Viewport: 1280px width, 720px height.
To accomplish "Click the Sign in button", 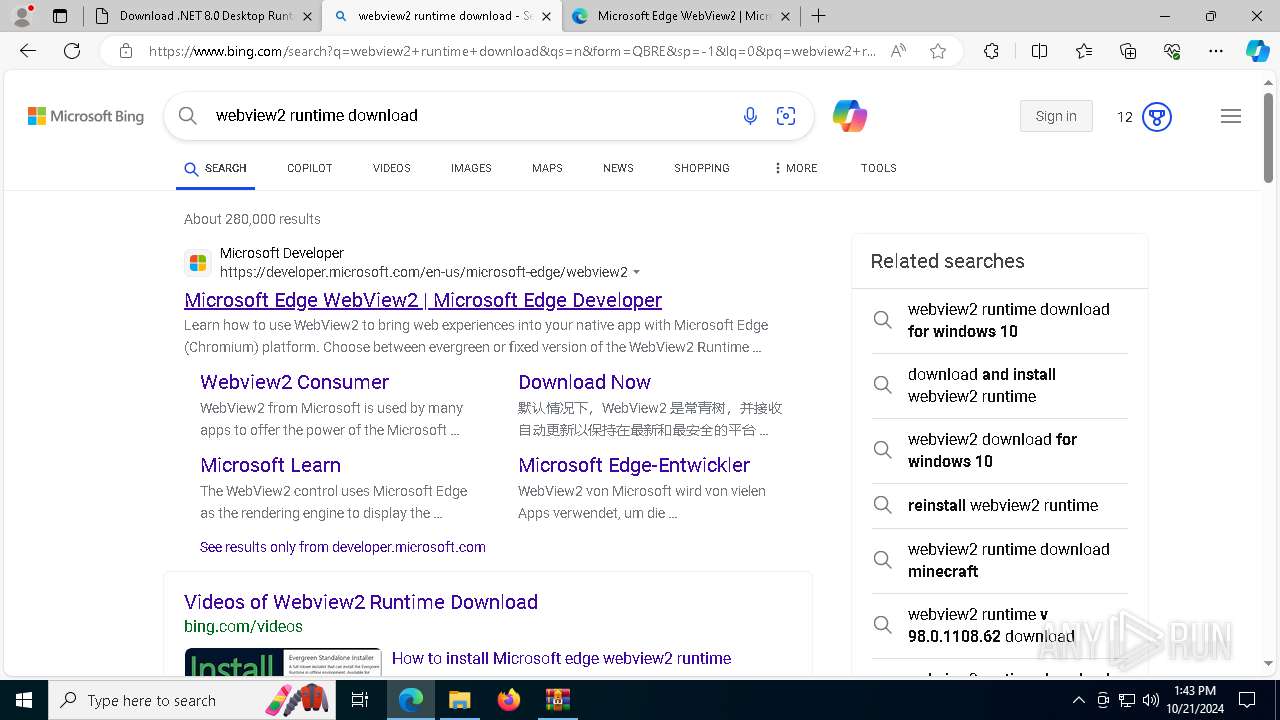I will coord(1056,116).
